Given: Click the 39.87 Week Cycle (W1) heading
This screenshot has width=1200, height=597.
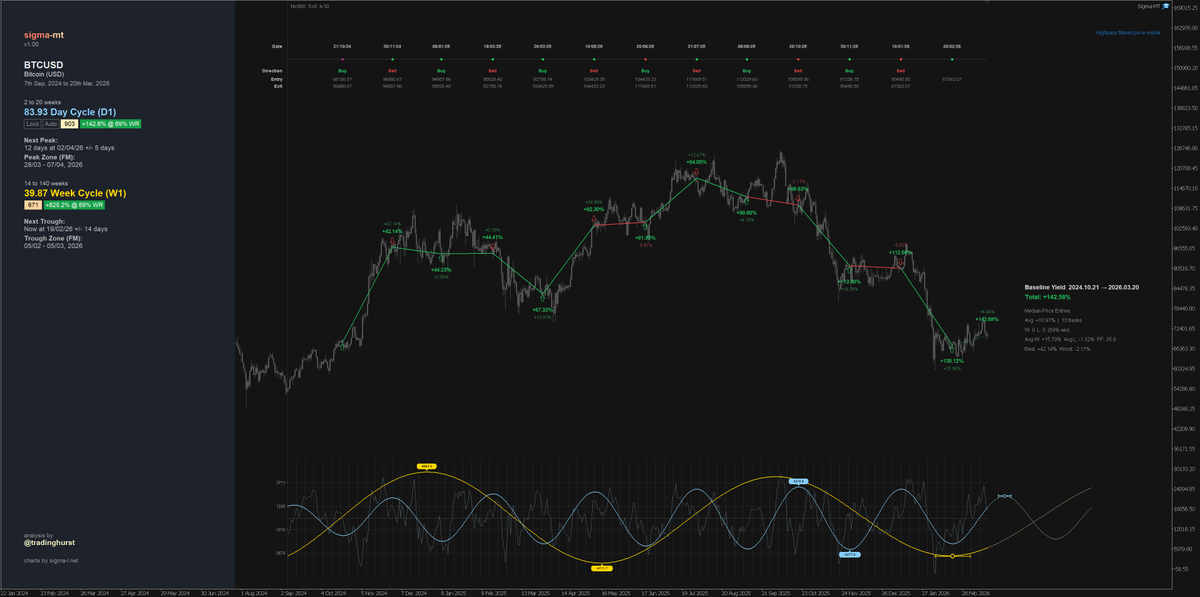Looking at the screenshot, I should 75,192.
